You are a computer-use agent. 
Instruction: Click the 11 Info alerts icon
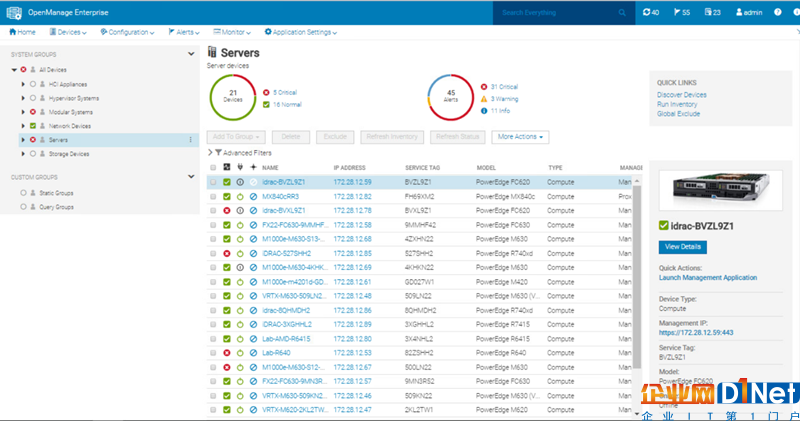484,111
